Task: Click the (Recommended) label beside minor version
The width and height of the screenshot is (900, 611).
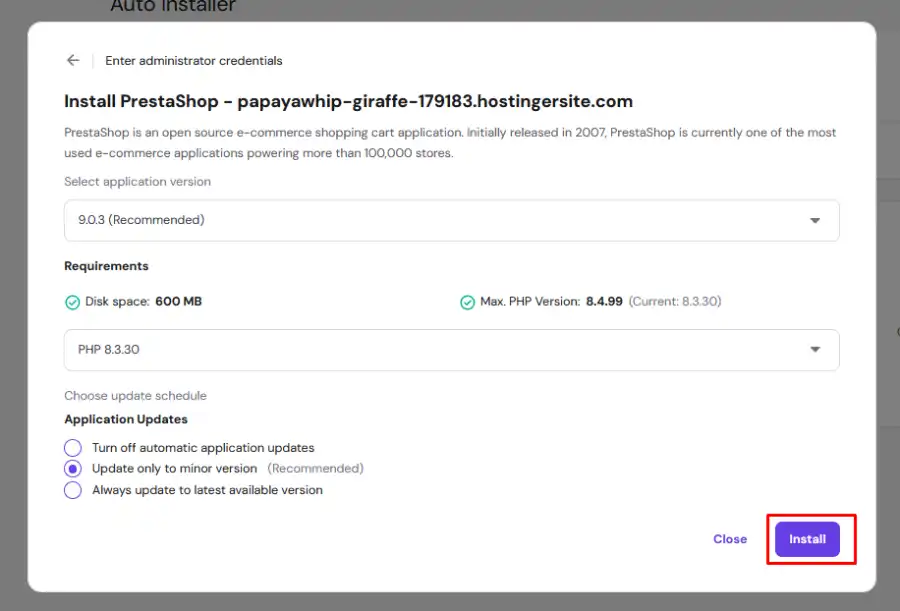Action: pyautogui.click(x=315, y=469)
